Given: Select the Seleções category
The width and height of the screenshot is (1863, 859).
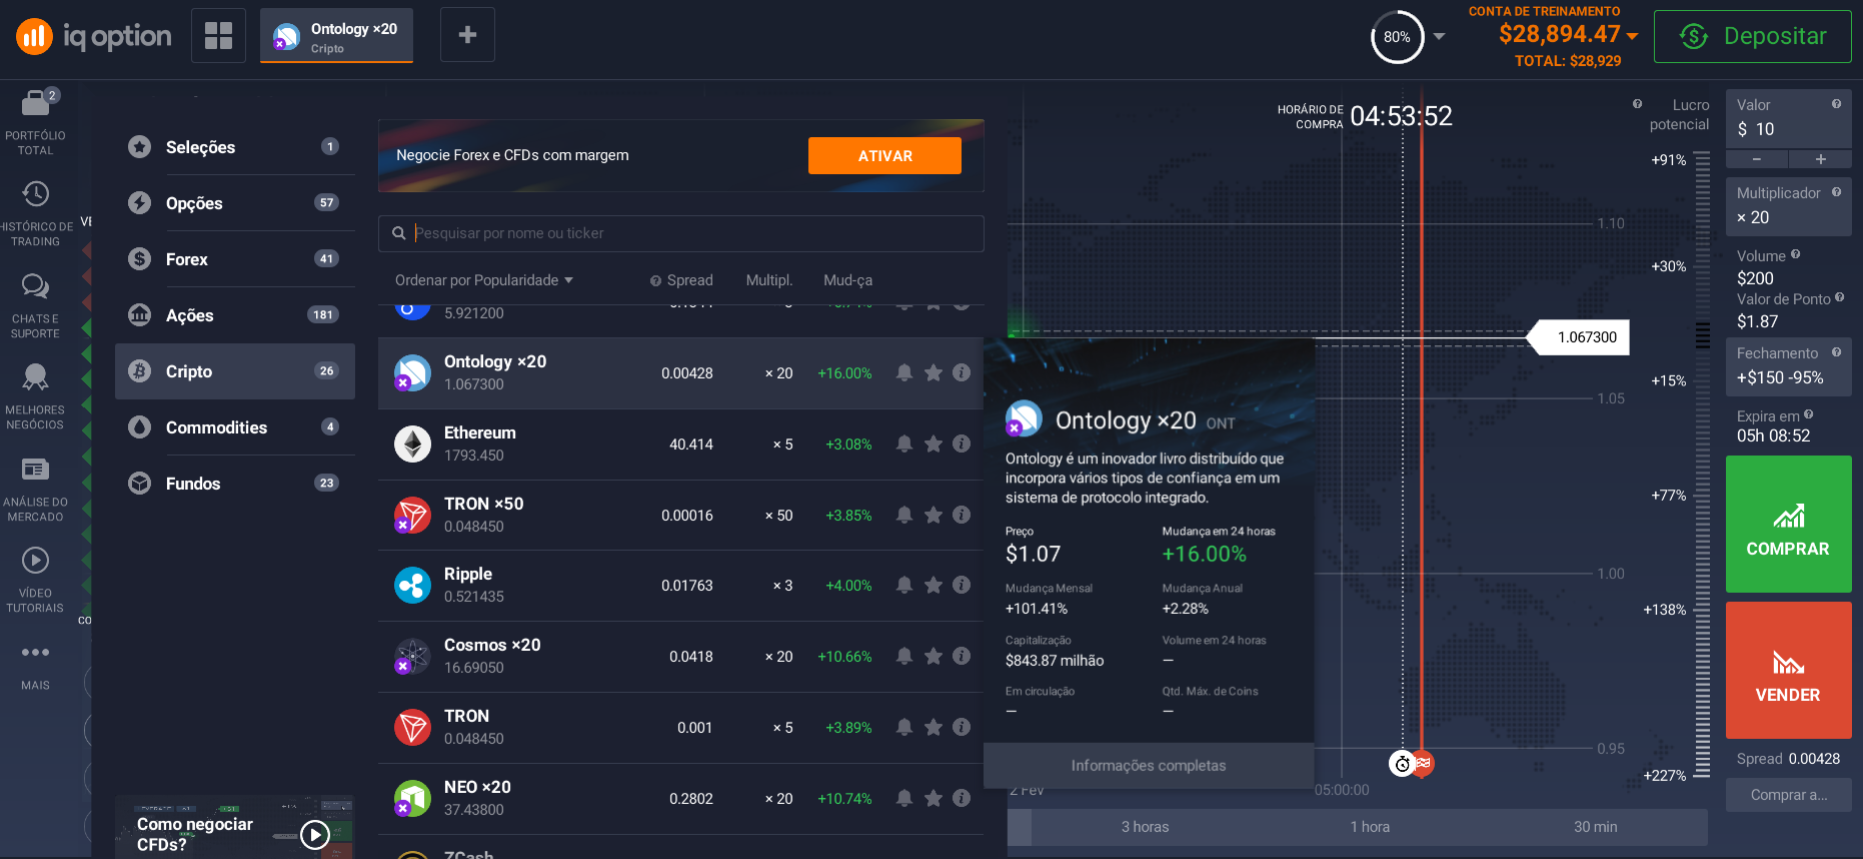Looking at the screenshot, I should click(235, 147).
